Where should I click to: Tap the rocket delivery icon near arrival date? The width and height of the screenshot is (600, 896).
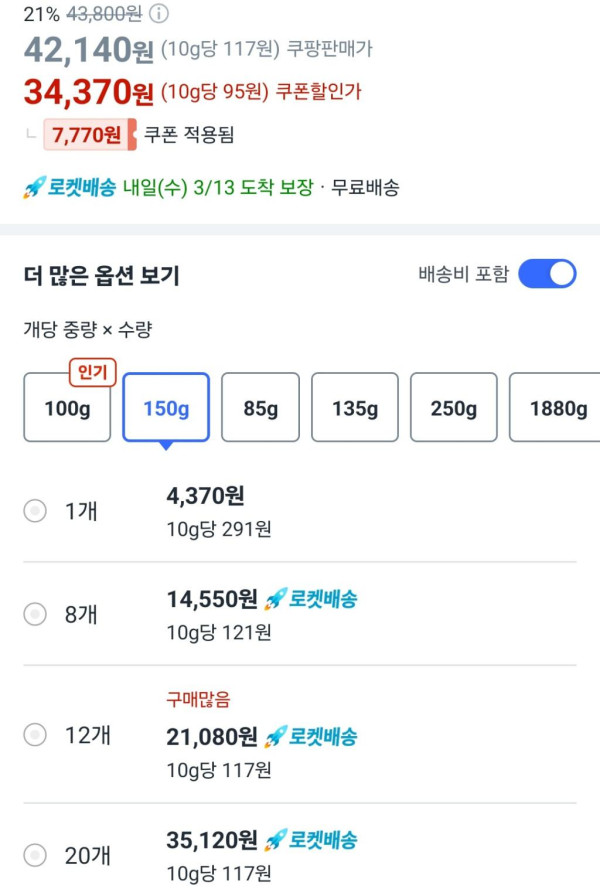[35, 188]
